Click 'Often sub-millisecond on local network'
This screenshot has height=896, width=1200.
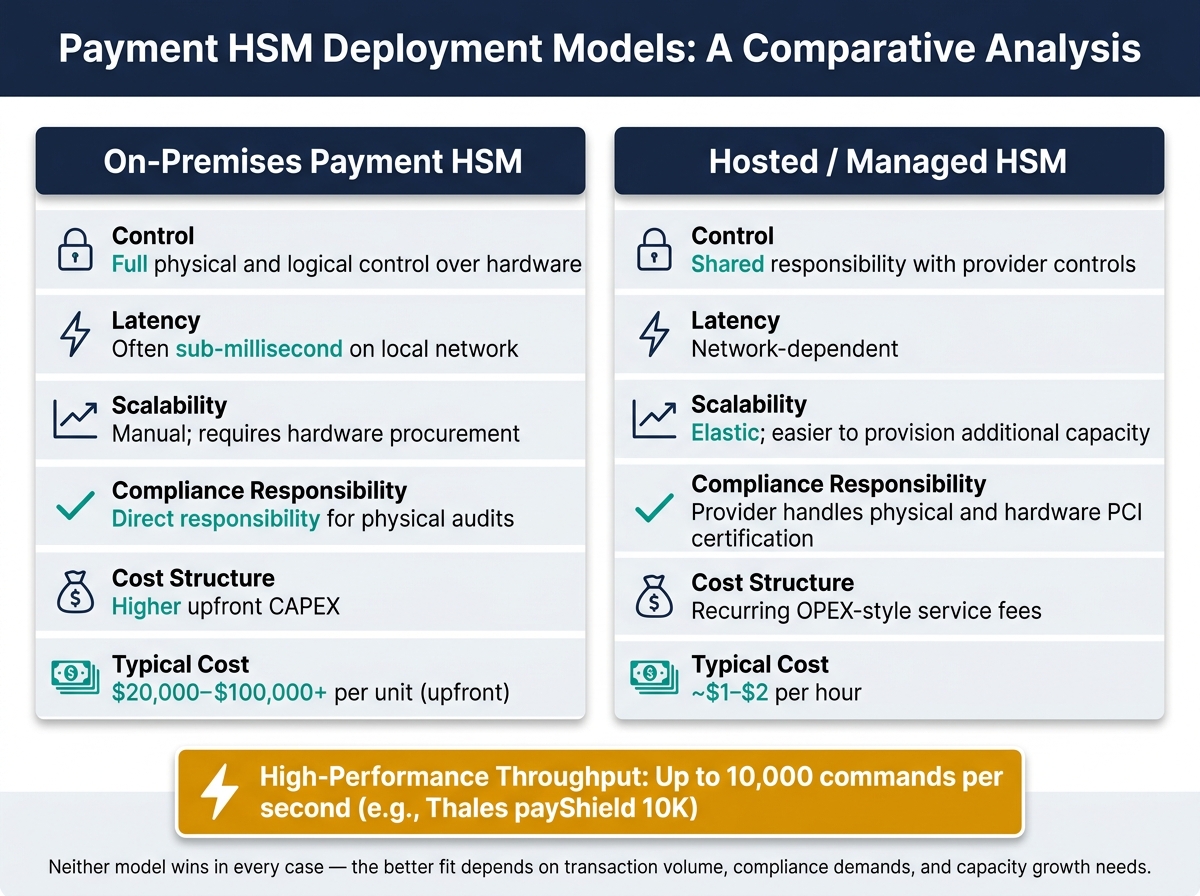(315, 349)
